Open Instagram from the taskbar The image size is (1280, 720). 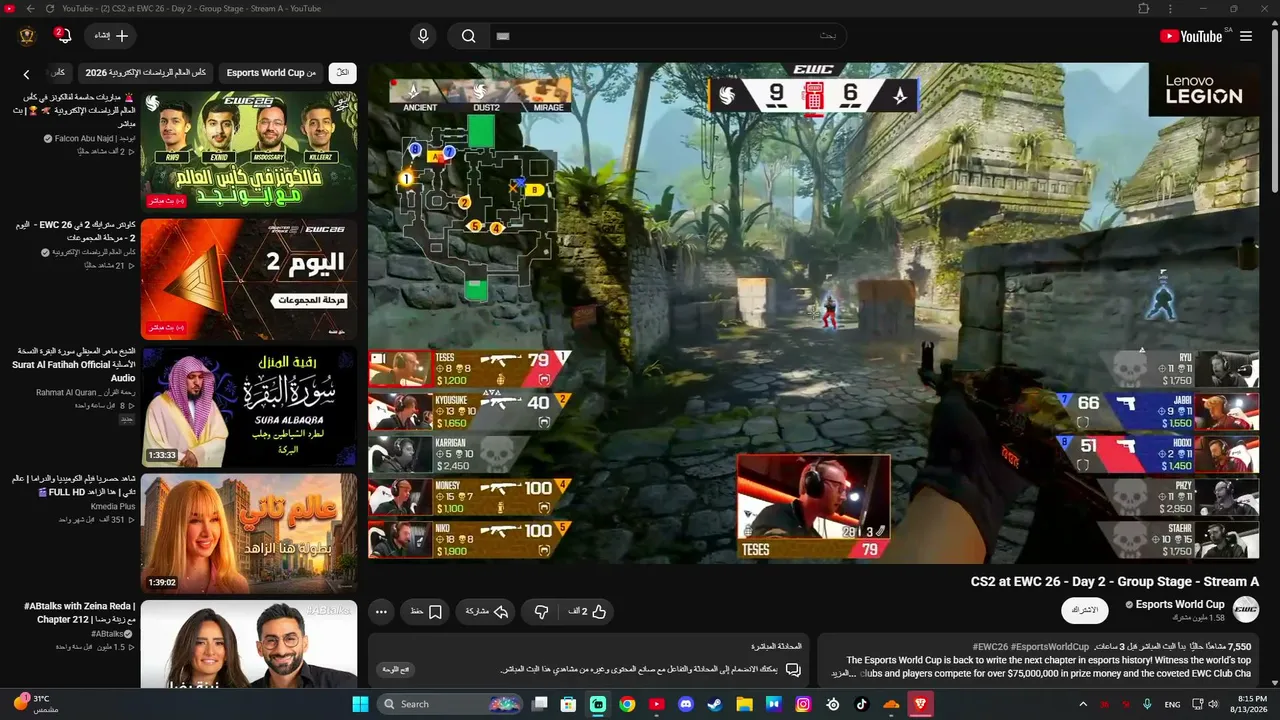click(x=803, y=704)
